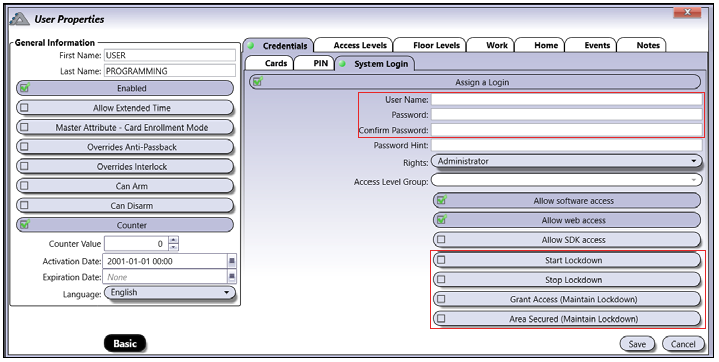Focus the Password input field
719x362 pixels.
pyautogui.click(x=566, y=115)
